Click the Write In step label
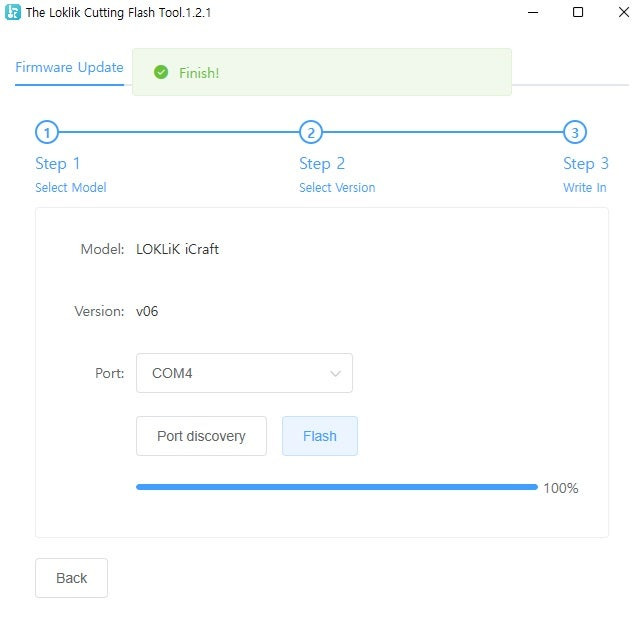Viewport: 643px width, 643px height. click(x=585, y=187)
